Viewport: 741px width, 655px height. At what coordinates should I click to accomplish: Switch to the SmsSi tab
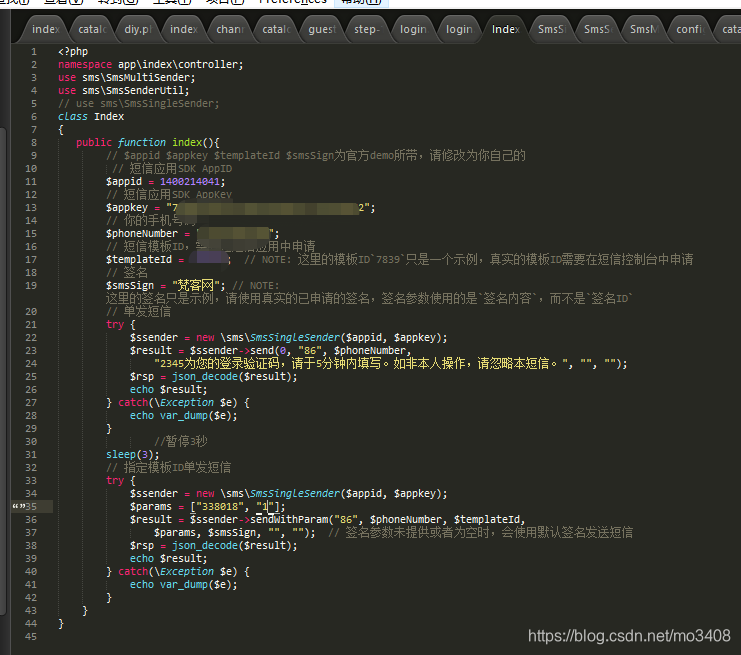[551, 29]
